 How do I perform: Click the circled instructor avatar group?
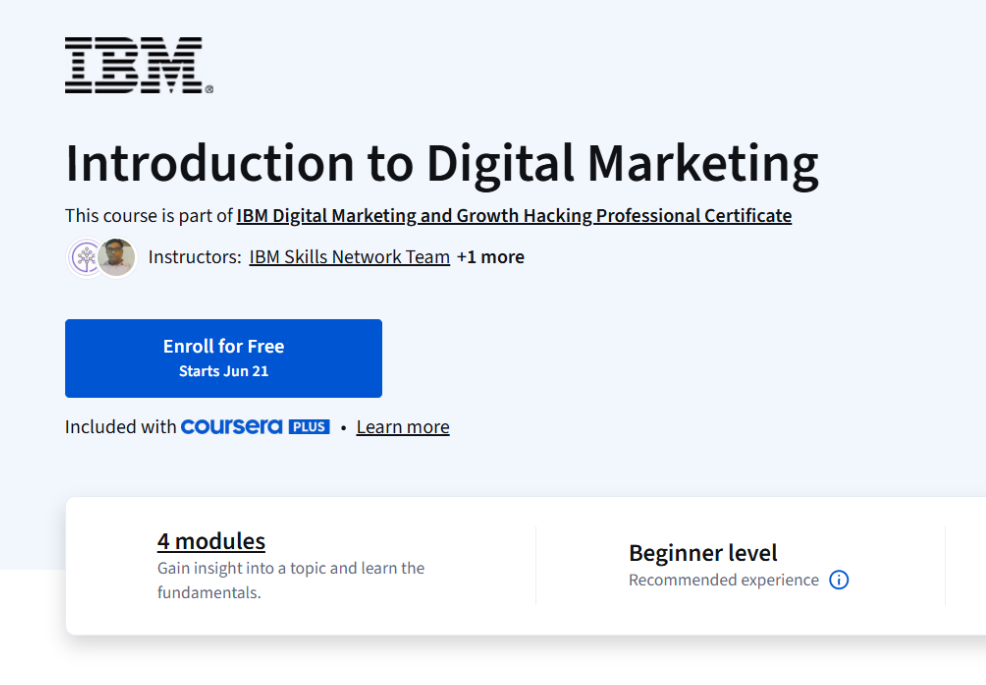100,257
